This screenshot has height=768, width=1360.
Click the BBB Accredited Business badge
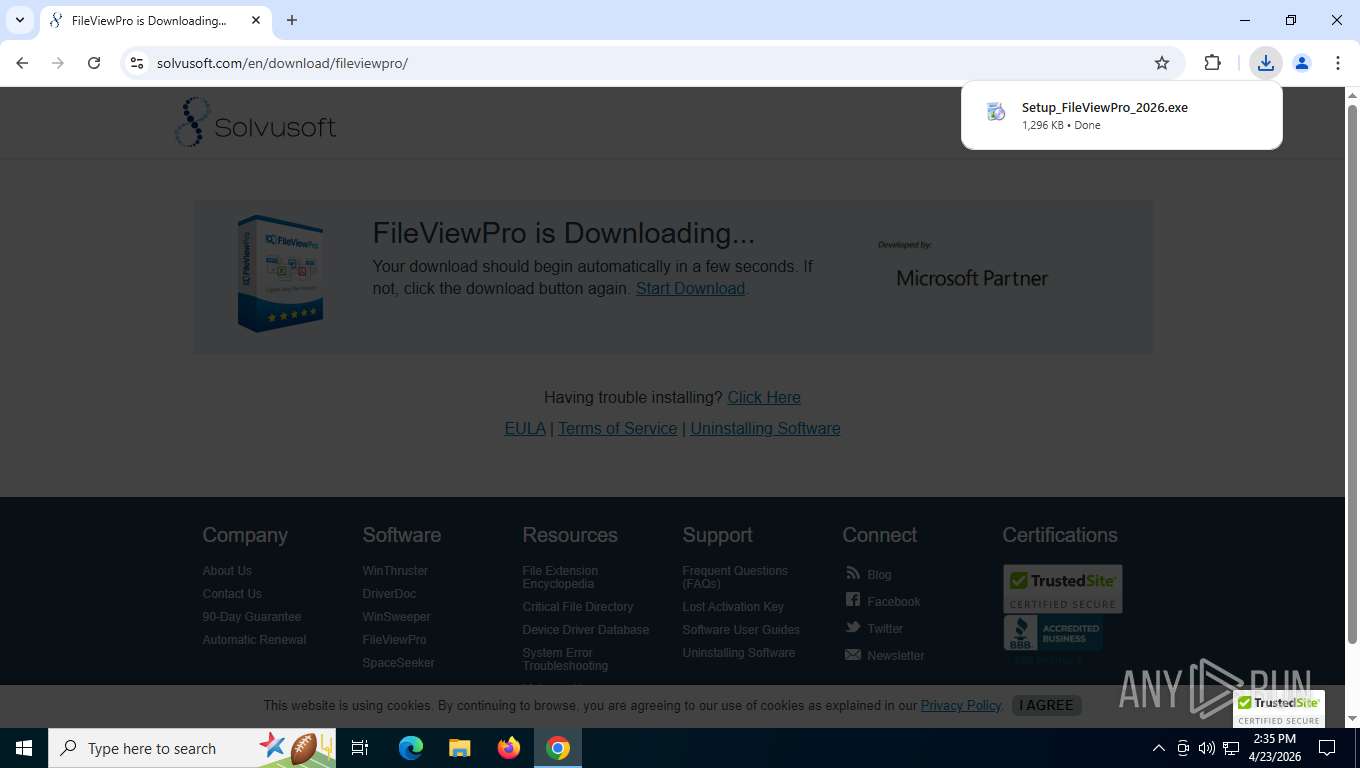pyautogui.click(x=1053, y=634)
